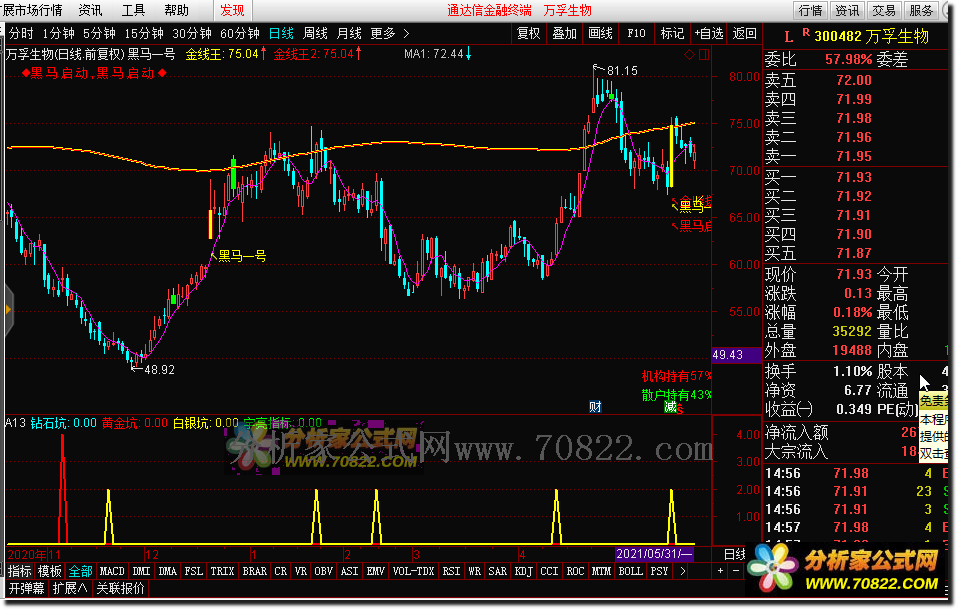Click the 财 finance marker on the chart
This screenshot has height=609, width=958.
[x=595, y=407]
